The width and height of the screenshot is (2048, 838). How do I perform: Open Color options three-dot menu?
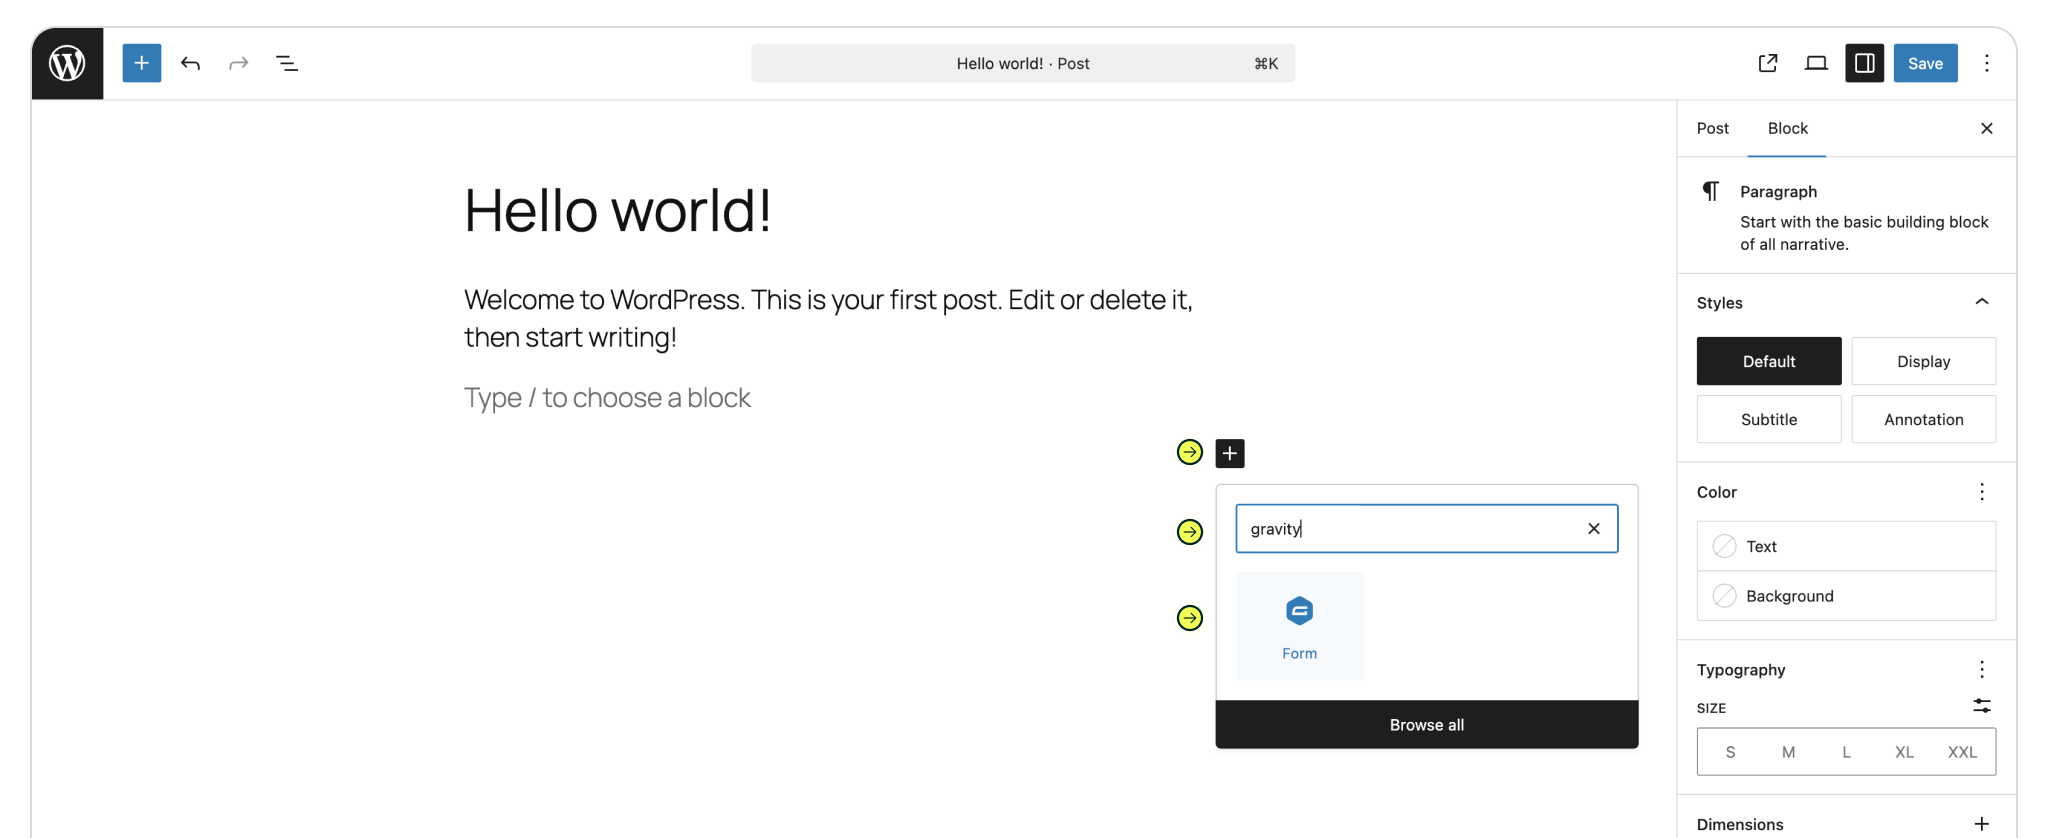click(1981, 491)
